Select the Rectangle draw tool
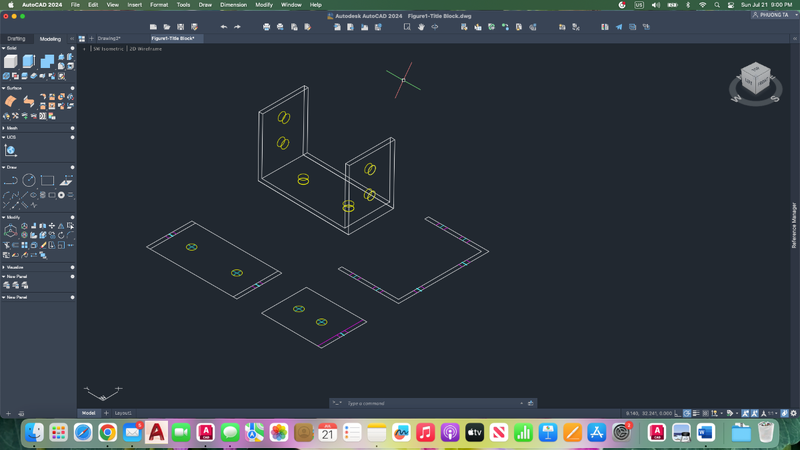The height and width of the screenshot is (450, 800). (47, 181)
